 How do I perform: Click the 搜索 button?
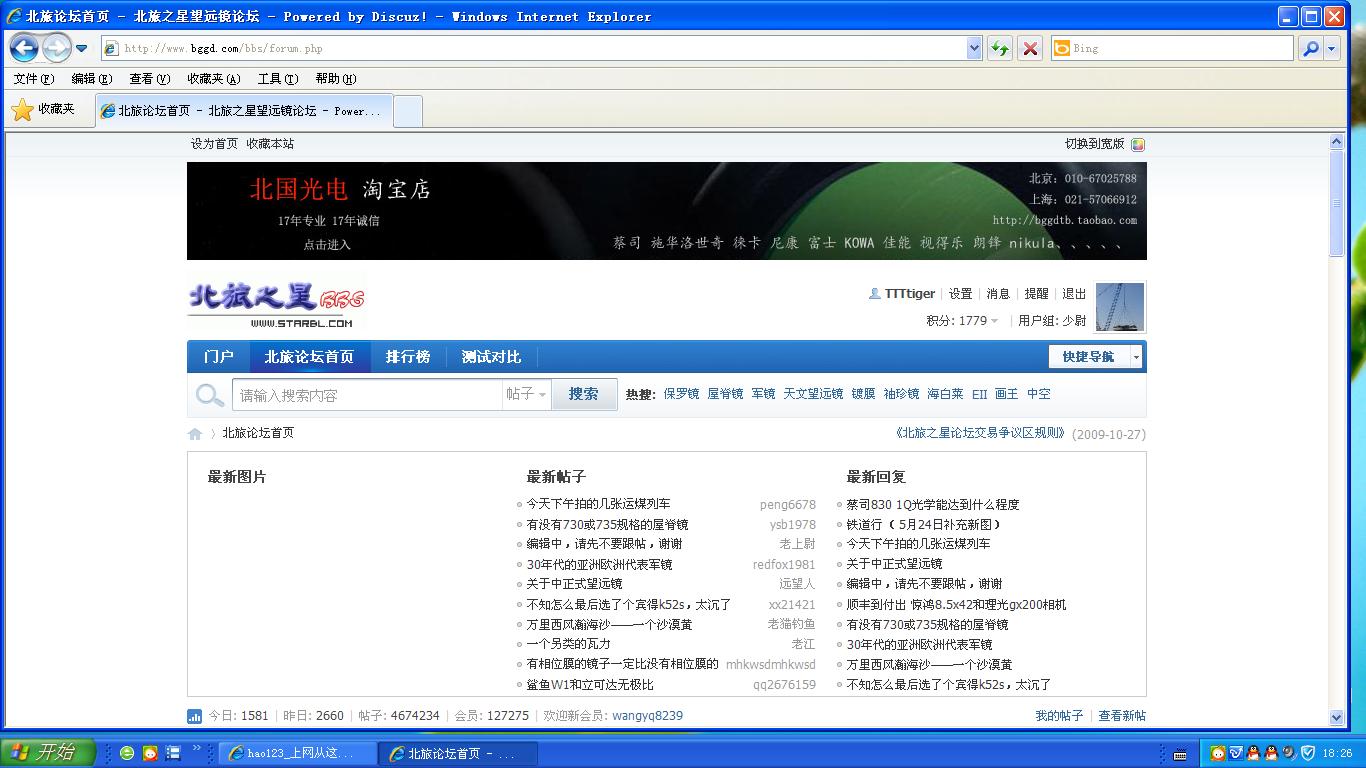[x=584, y=394]
